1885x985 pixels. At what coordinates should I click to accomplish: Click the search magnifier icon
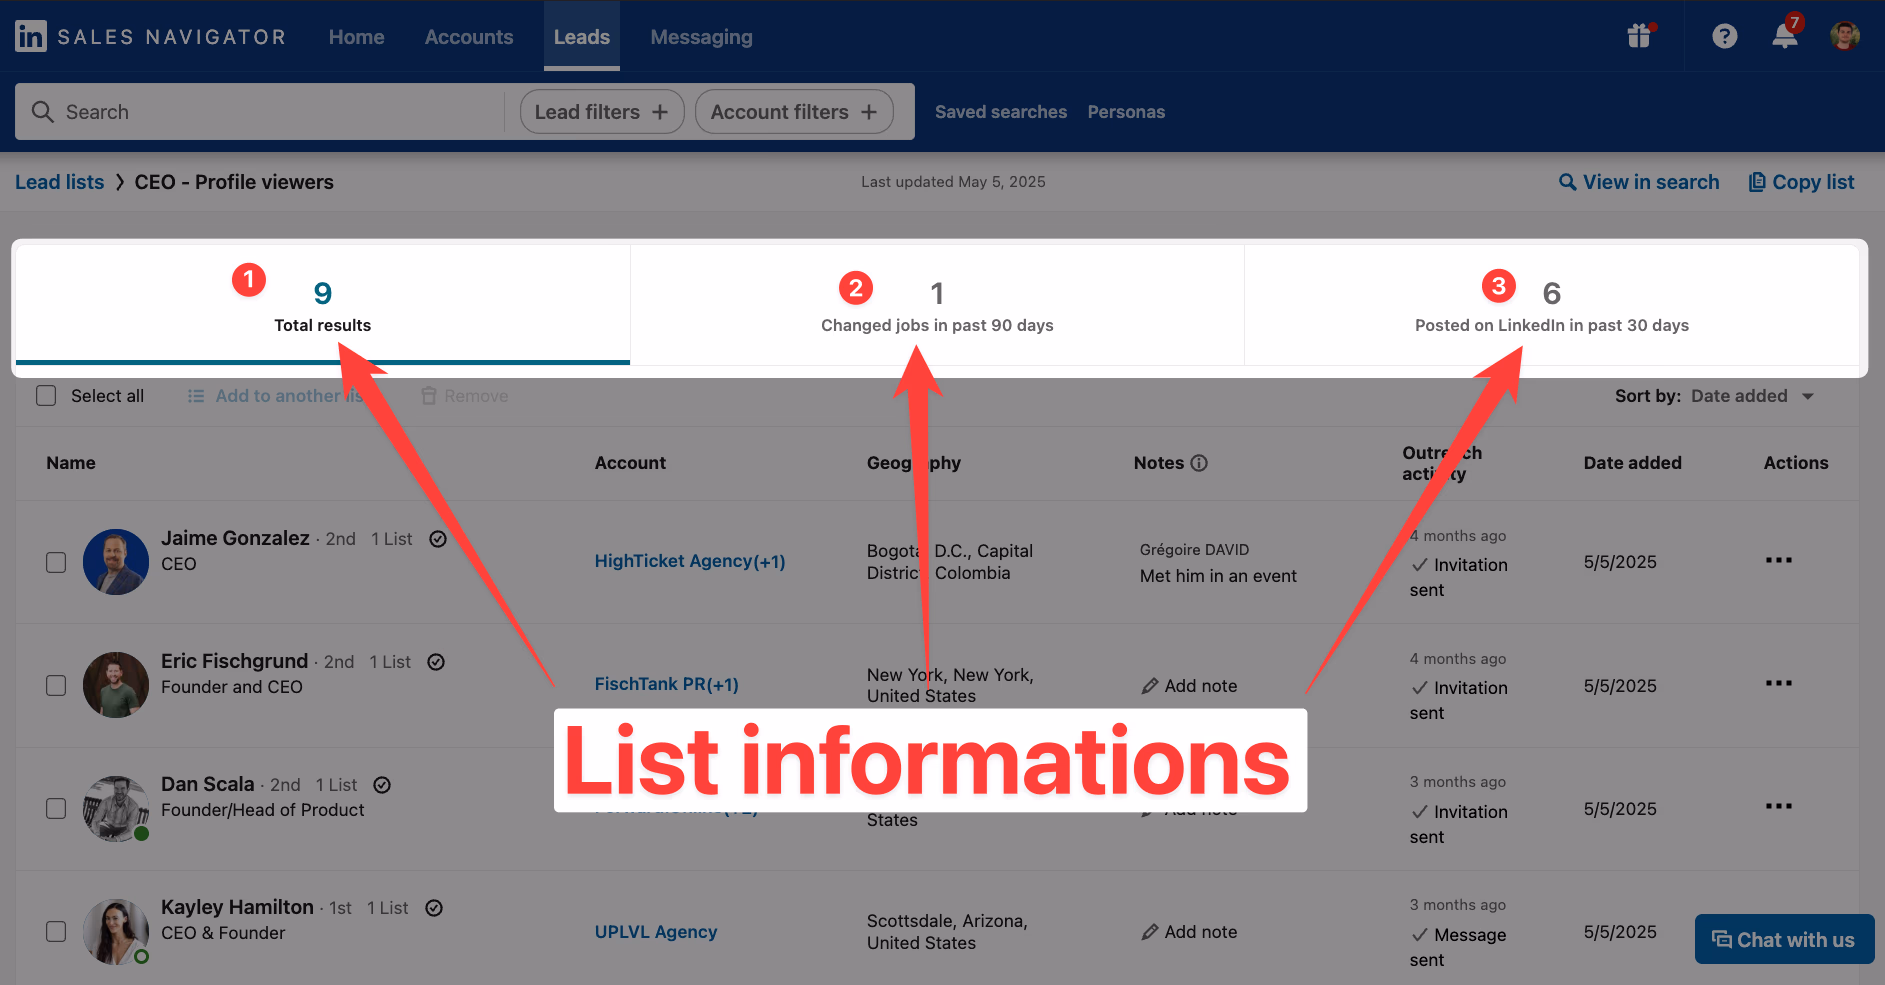[42, 111]
